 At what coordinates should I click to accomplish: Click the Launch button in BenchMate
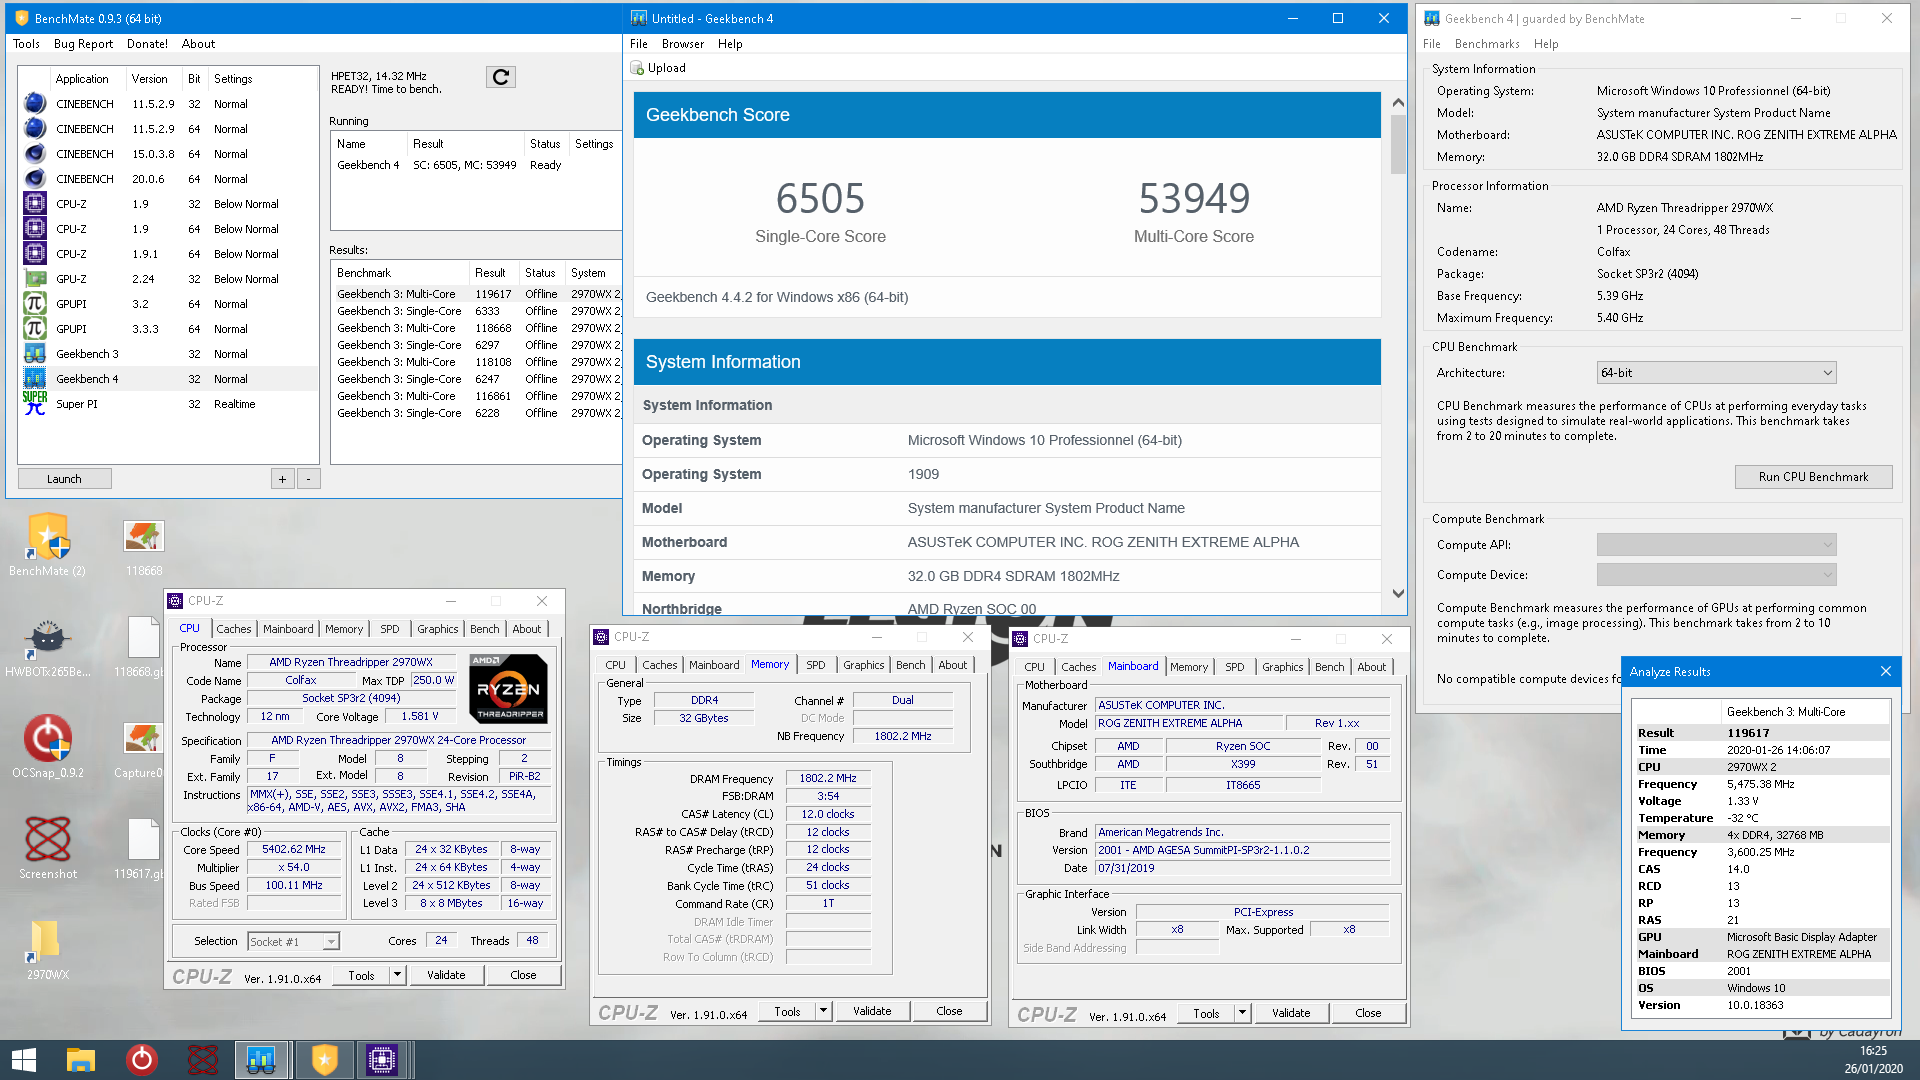point(64,479)
